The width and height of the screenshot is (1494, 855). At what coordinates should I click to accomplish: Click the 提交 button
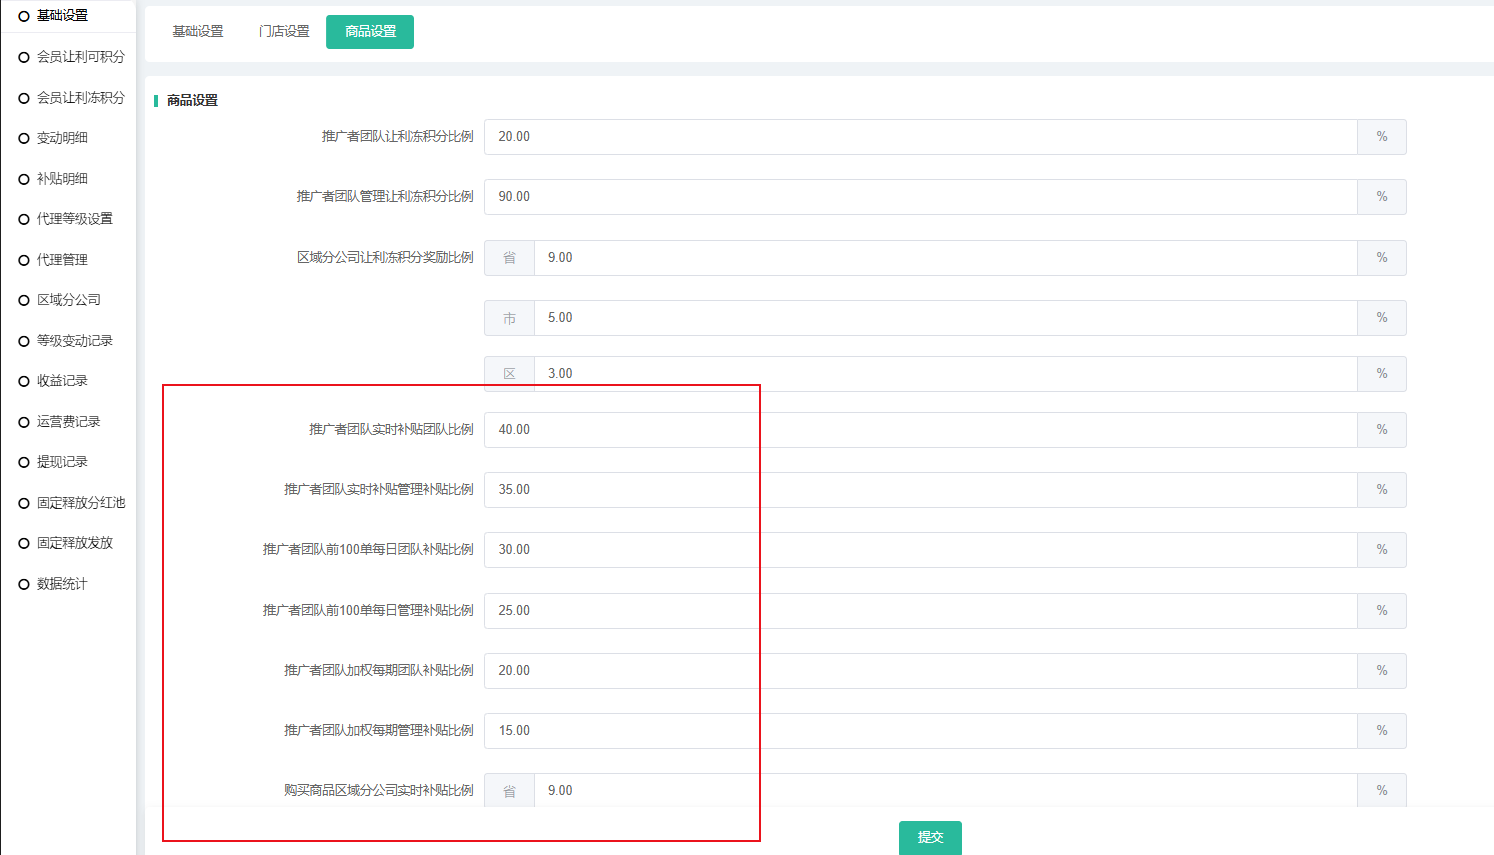(930, 837)
